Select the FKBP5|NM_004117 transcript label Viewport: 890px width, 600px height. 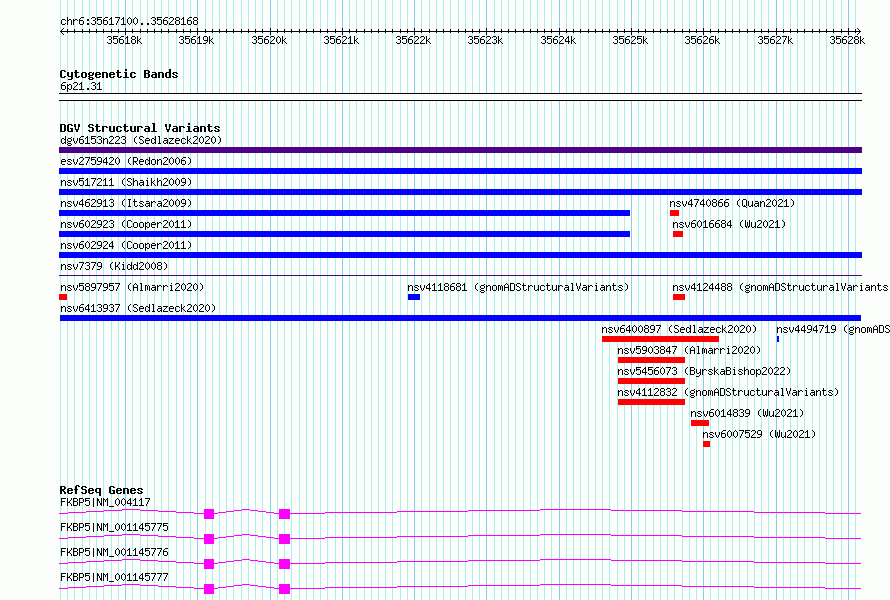tap(105, 502)
